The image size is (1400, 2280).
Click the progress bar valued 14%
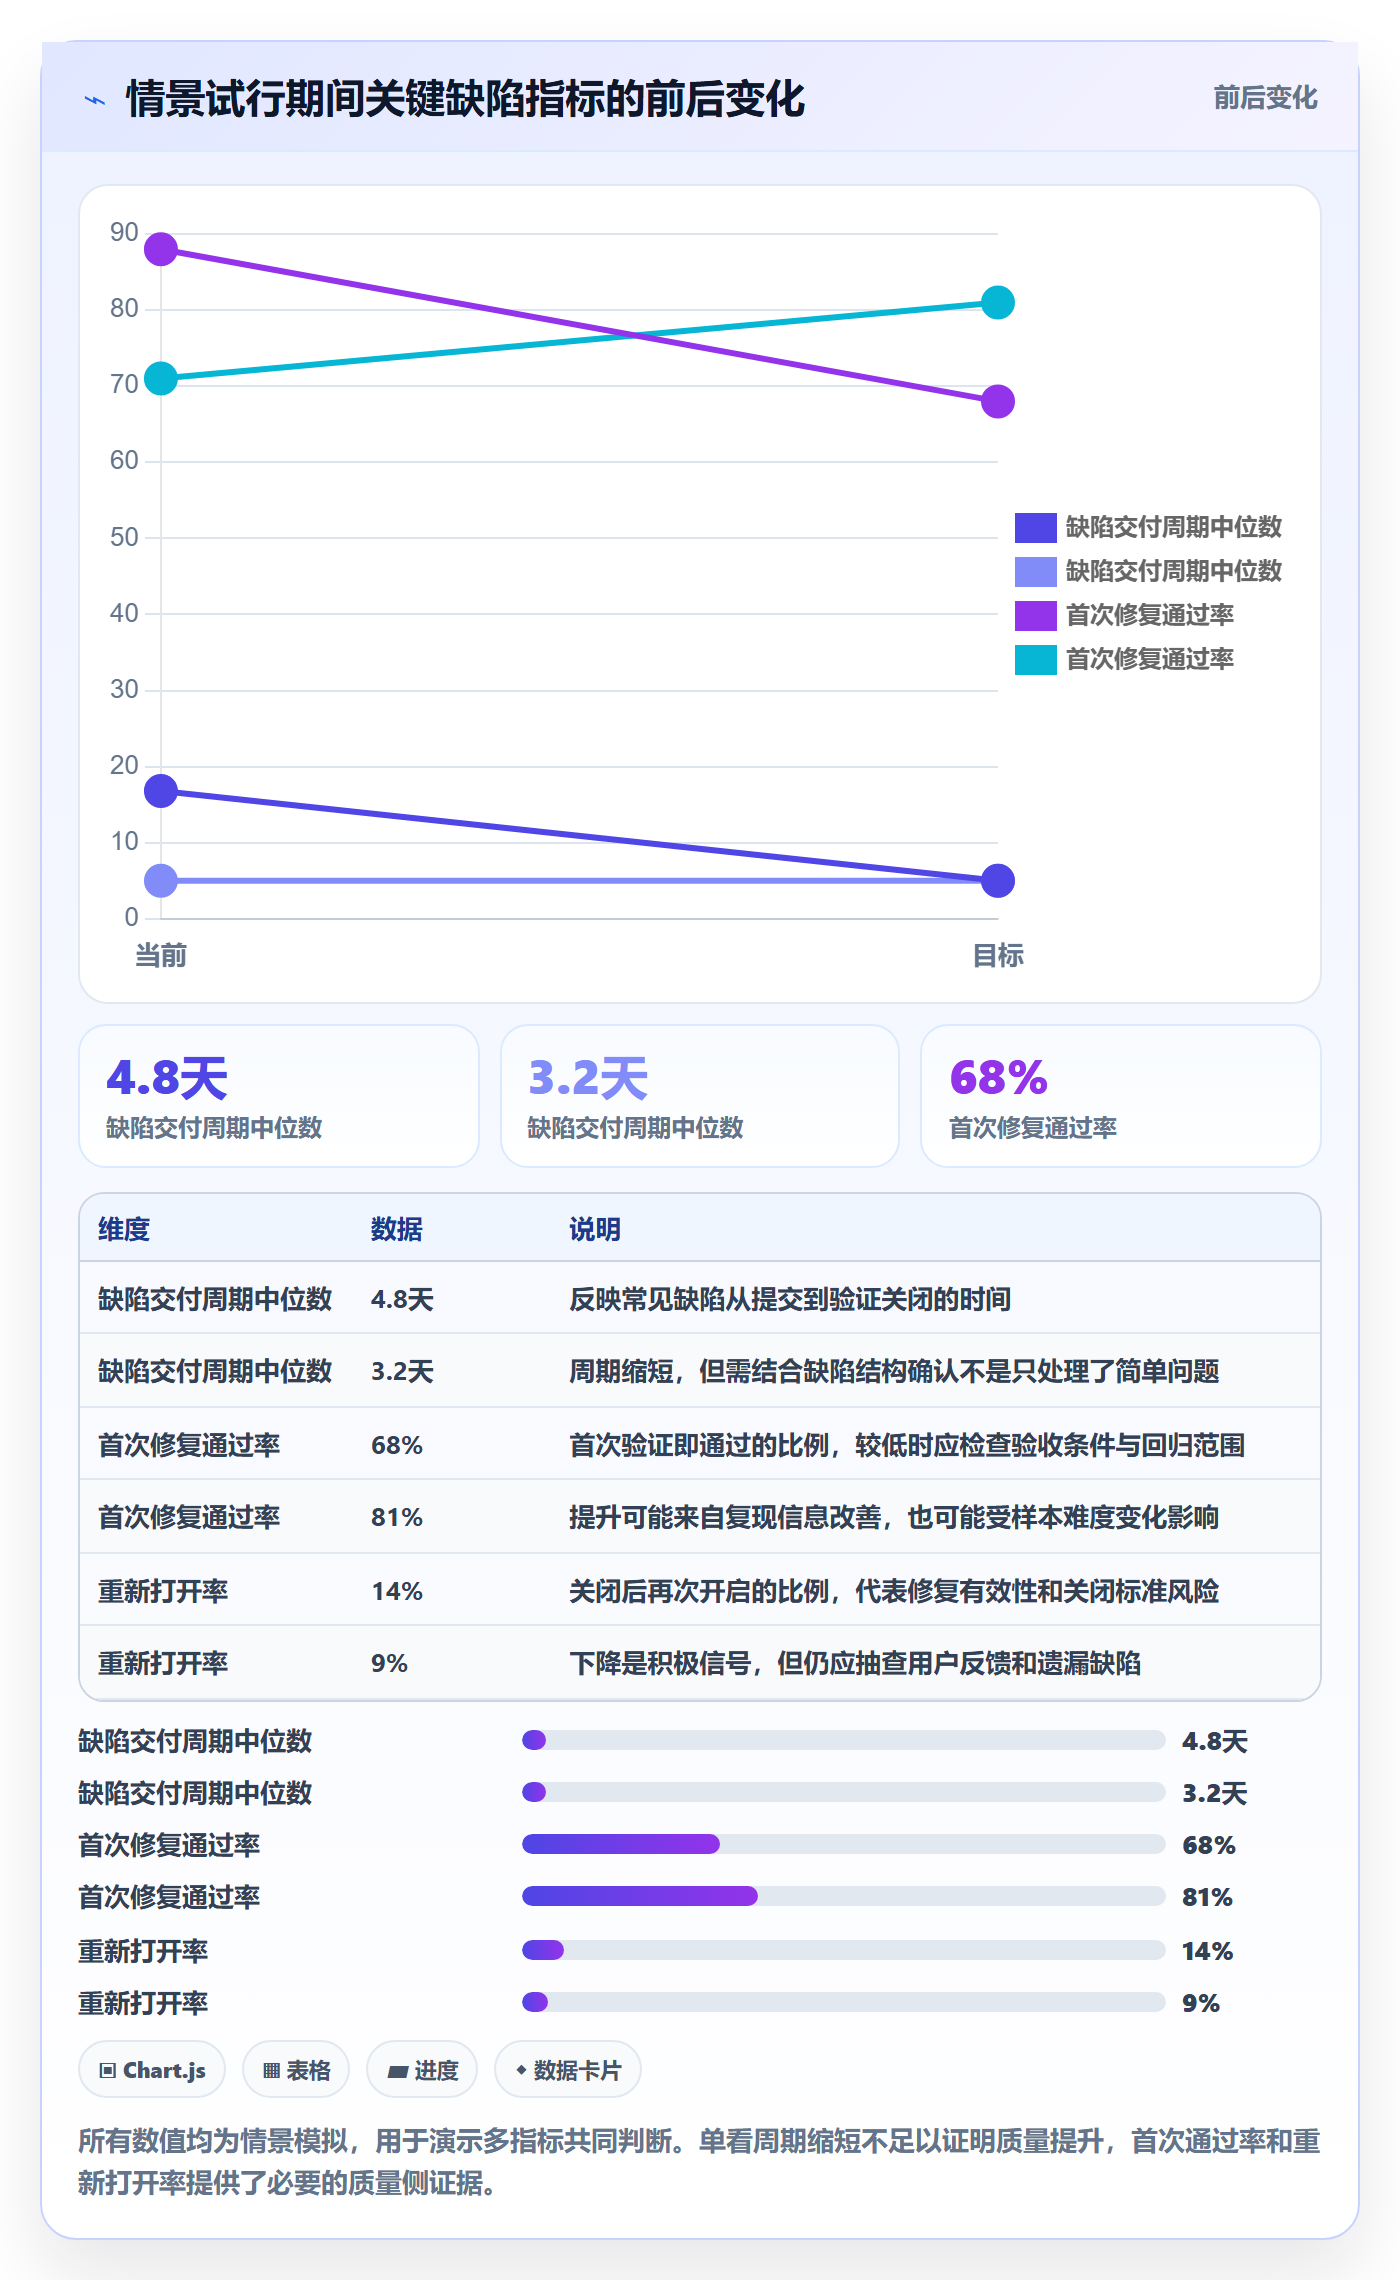[844, 1950]
